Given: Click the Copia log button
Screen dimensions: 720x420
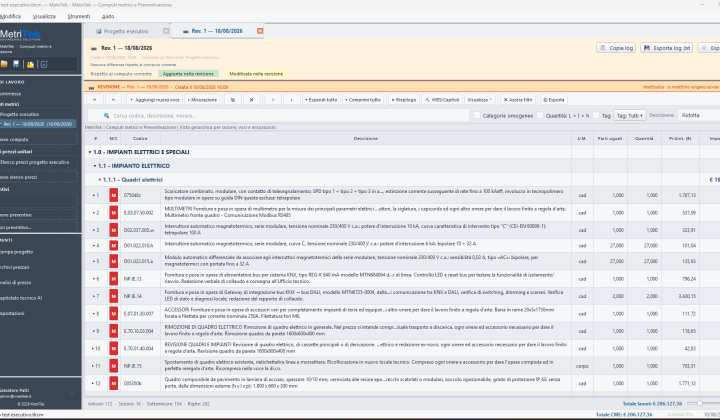Looking at the screenshot, I should [616, 48].
